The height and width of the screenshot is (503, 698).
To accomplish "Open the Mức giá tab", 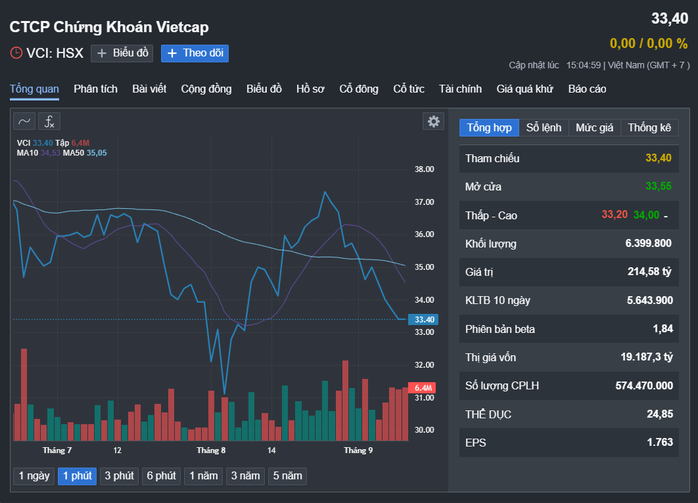I will pos(594,128).
